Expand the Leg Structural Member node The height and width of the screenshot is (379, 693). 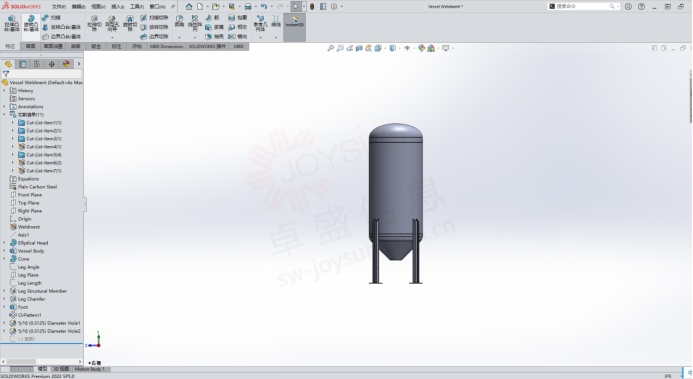pos(5,291)
